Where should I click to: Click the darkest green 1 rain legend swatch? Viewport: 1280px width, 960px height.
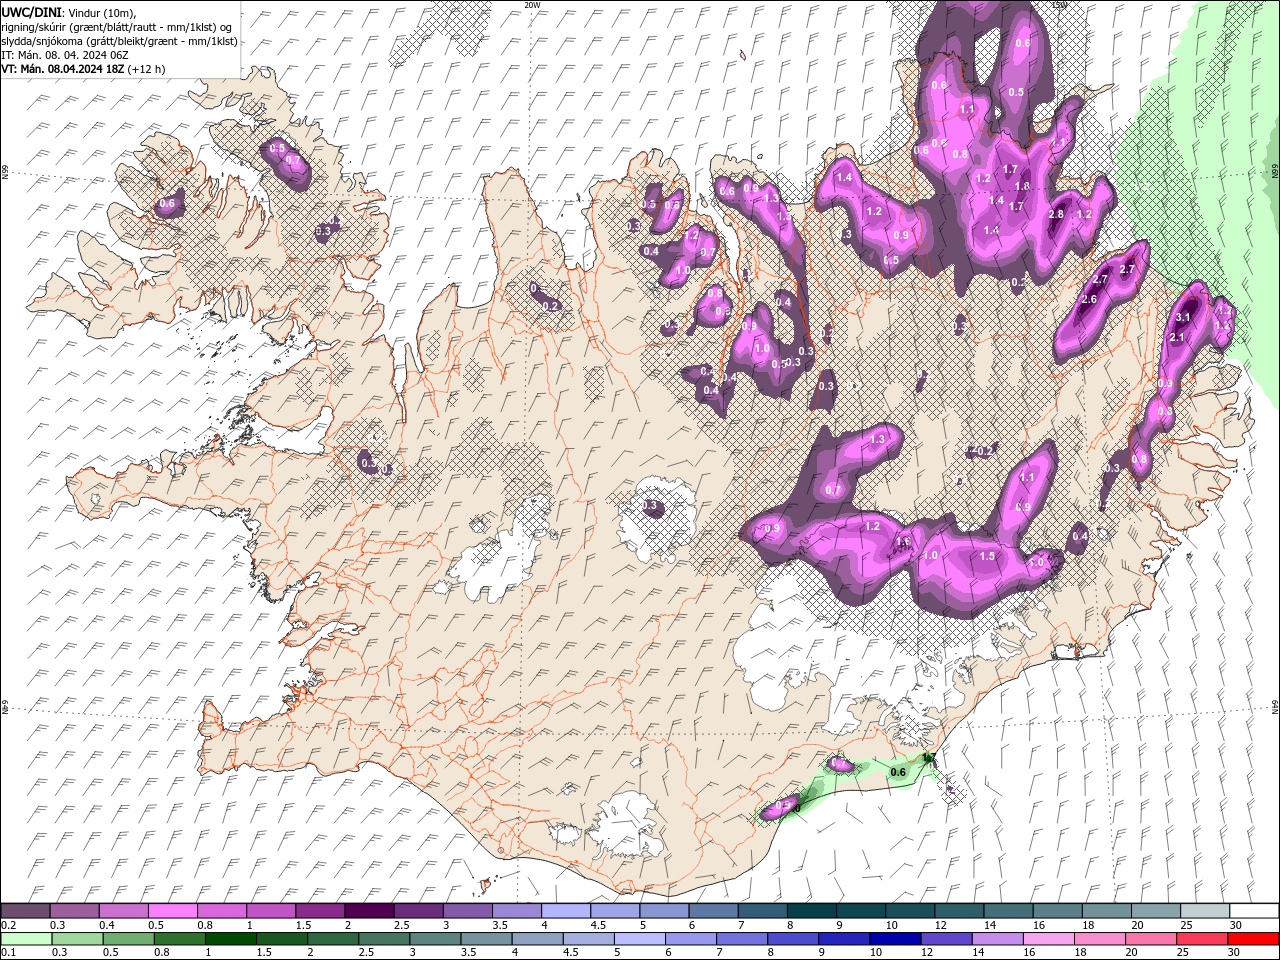coord(232,938)
